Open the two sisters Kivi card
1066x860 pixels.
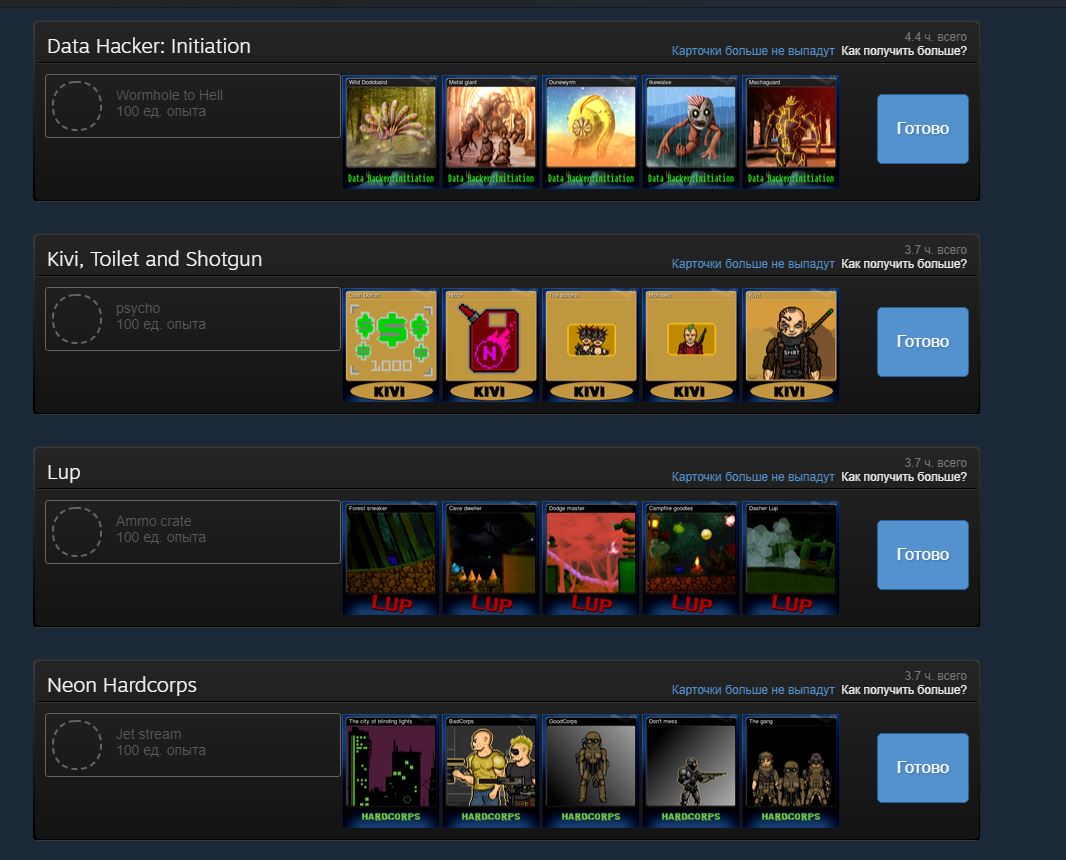click(x=590, y=345)
